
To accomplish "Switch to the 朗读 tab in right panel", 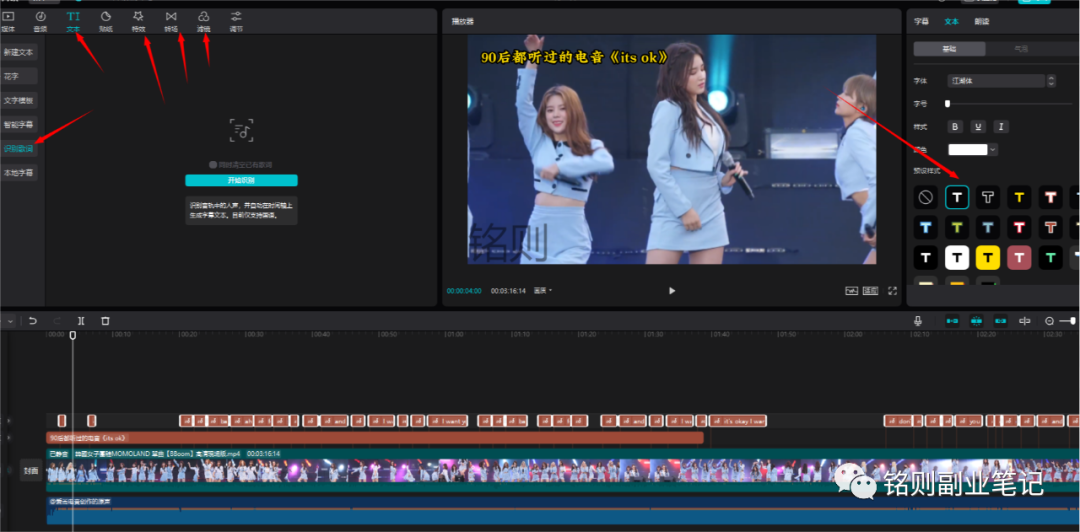I will 982,21.
